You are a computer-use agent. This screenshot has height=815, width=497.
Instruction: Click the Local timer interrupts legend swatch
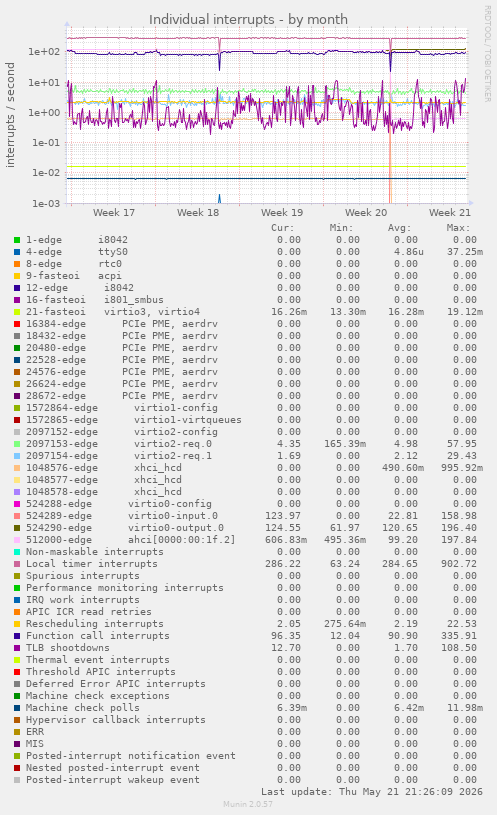point(17,564)
